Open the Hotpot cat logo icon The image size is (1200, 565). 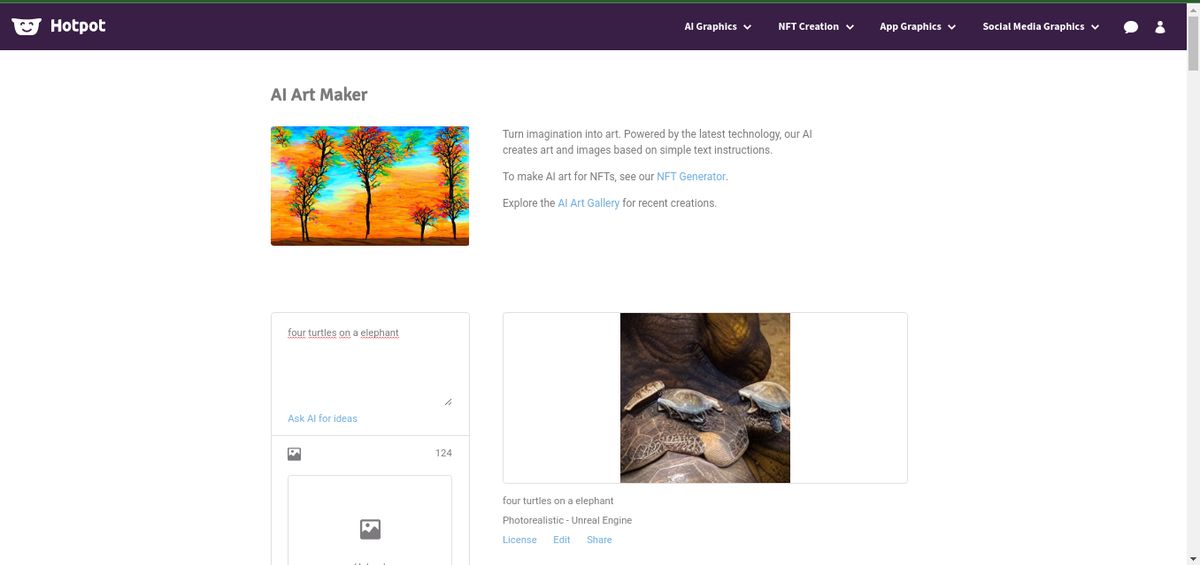(x=26, y=27)
